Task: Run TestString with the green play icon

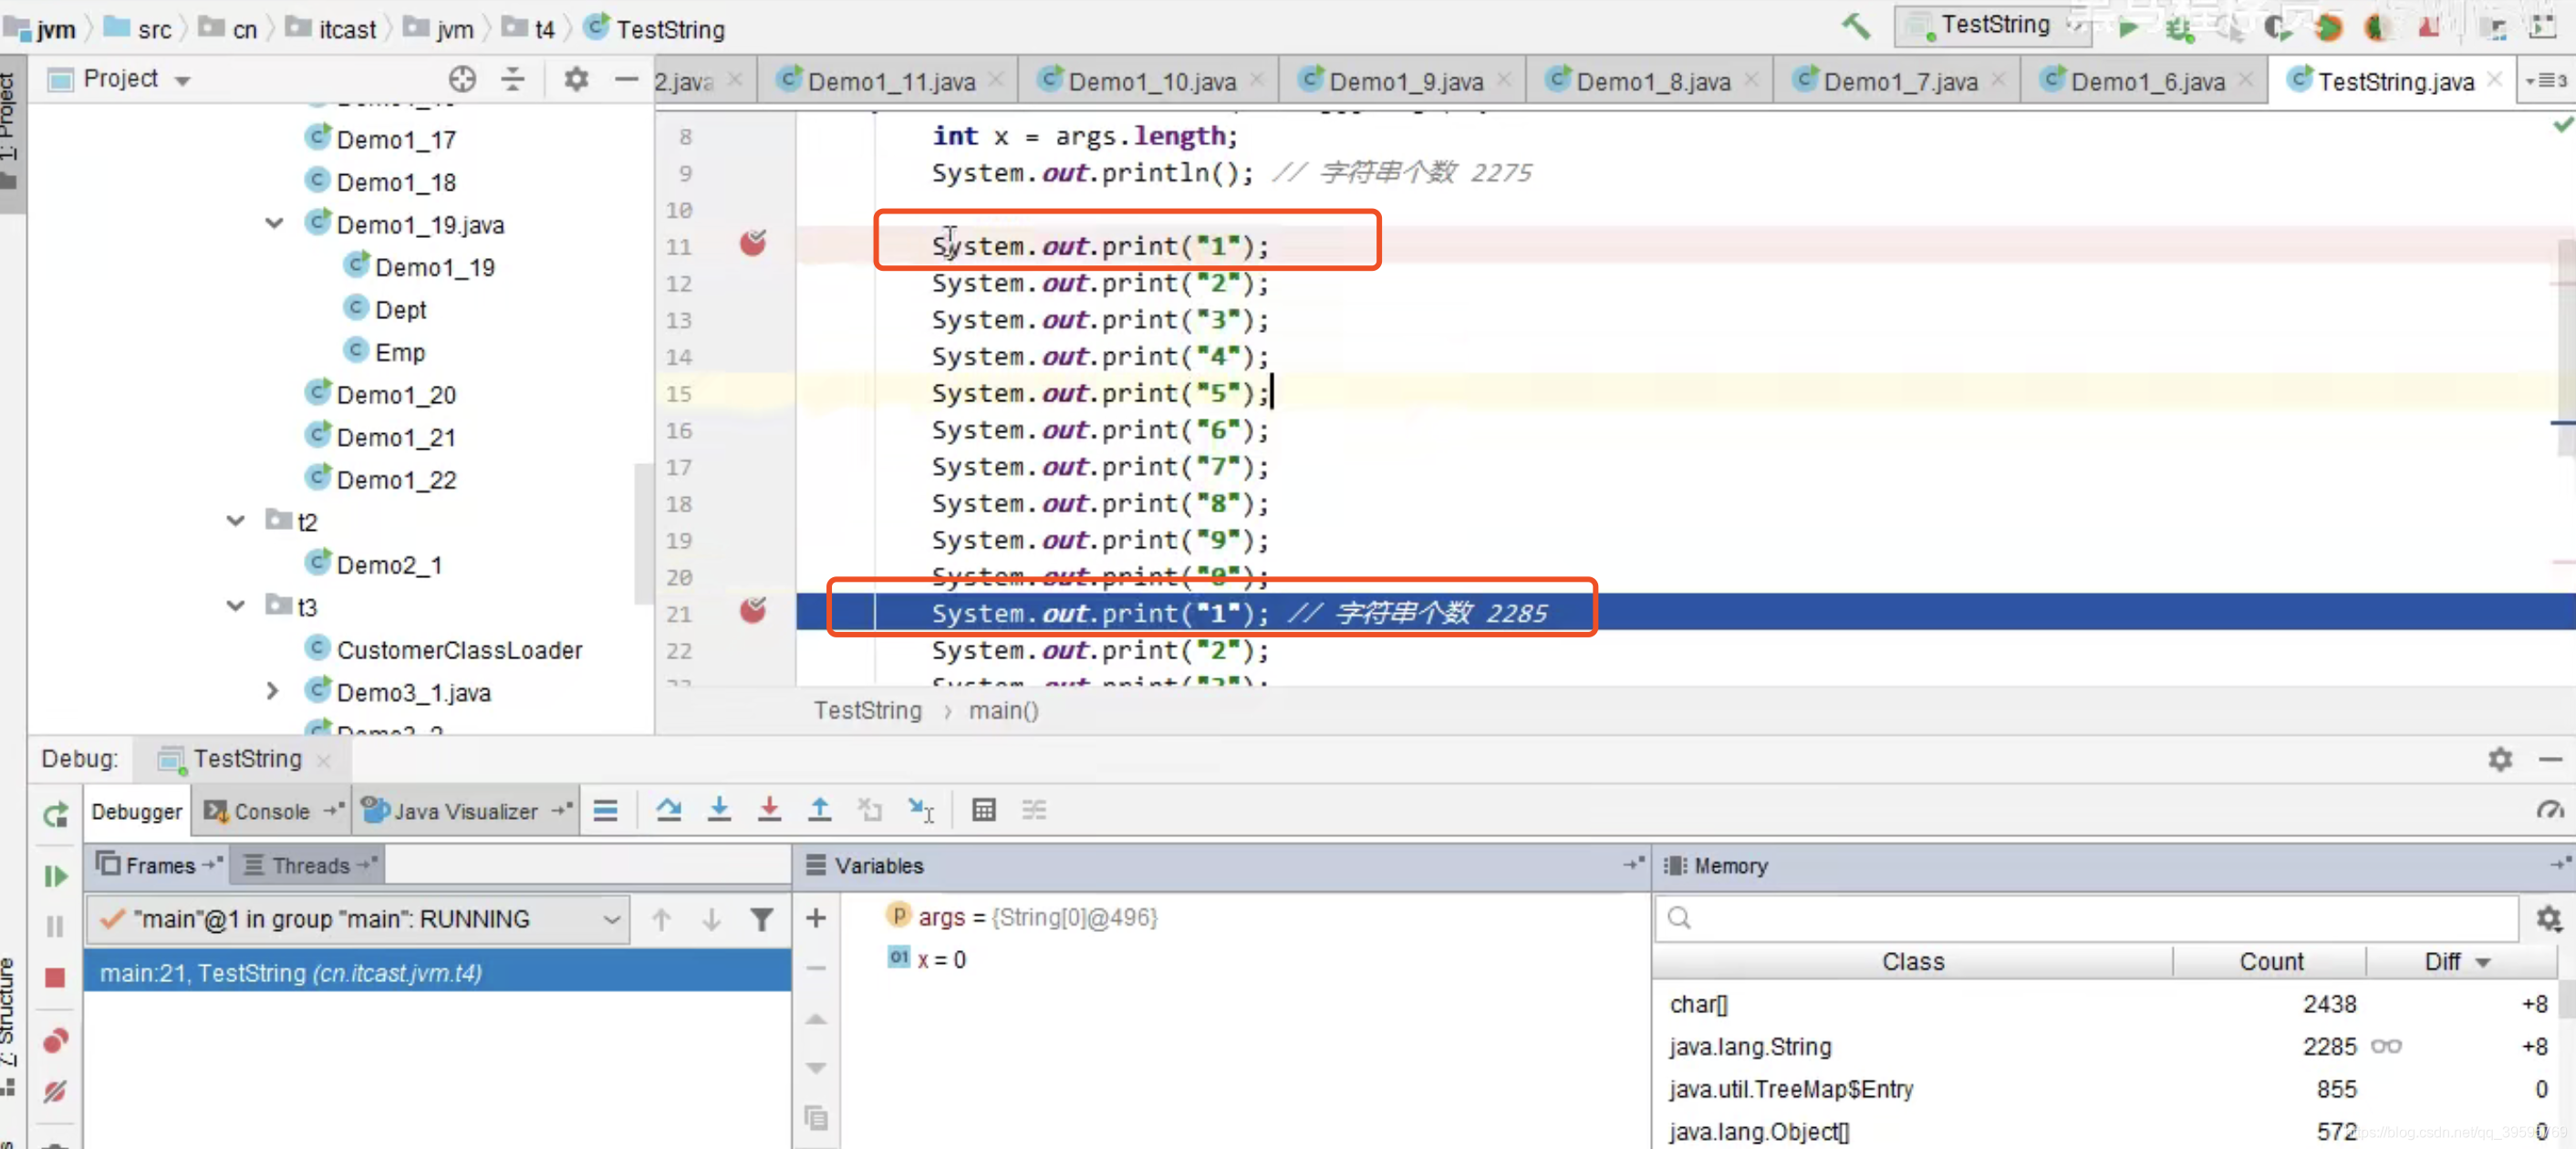Action: coord(2128,28)
